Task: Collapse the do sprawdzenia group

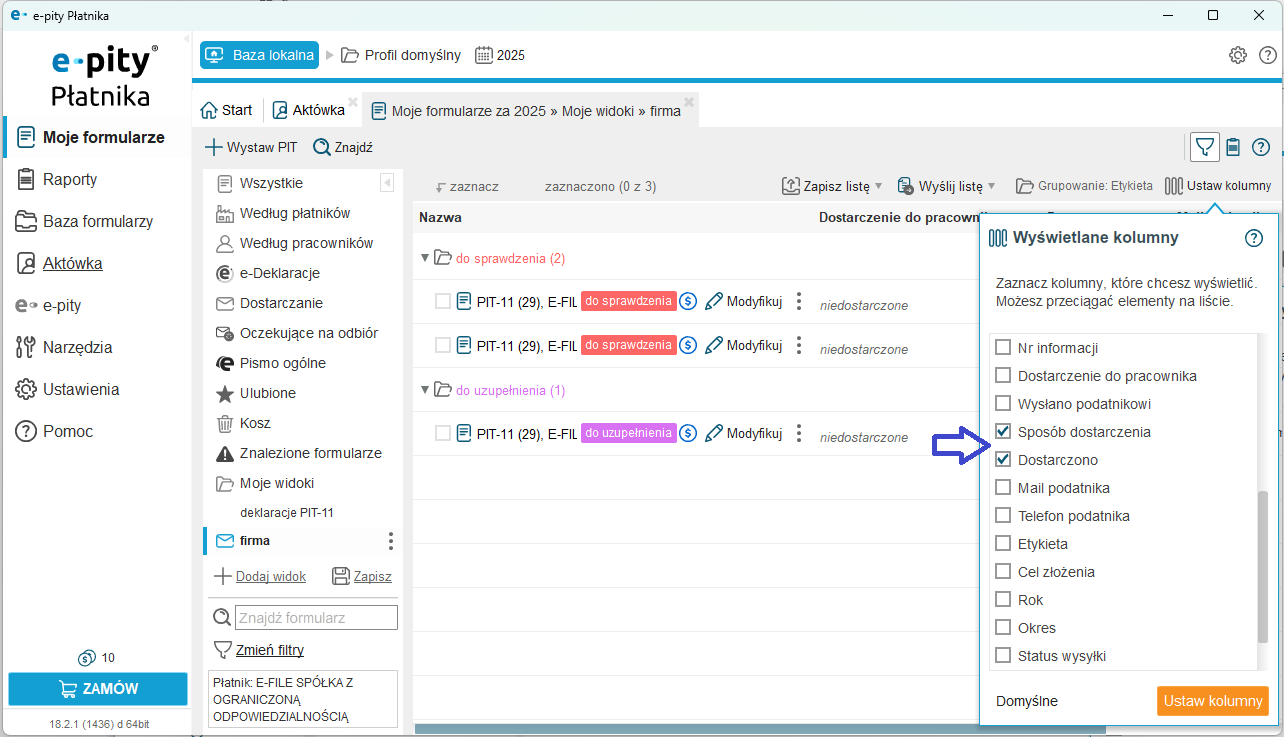Action: [424, 258]
